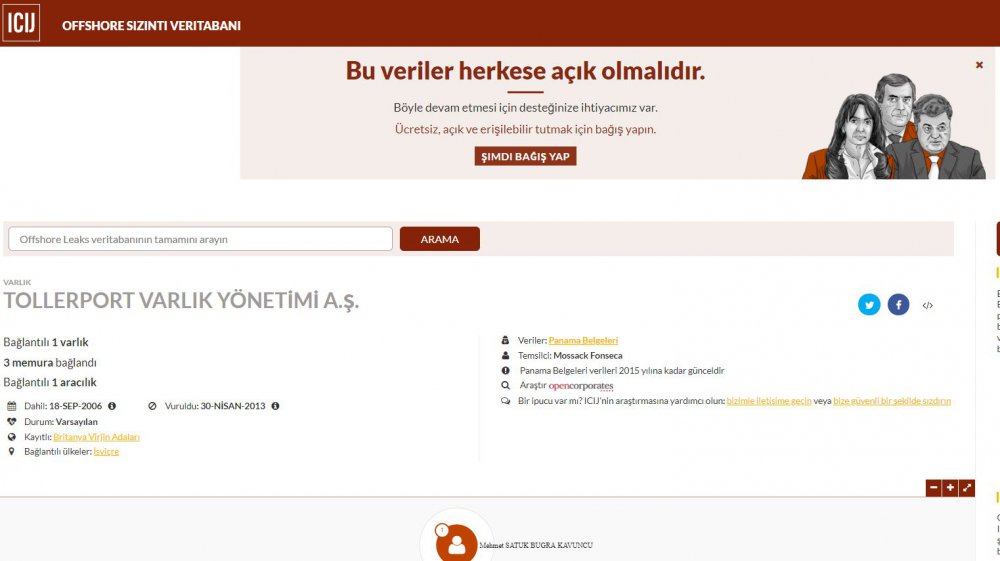Zoom in the graph with plus button
This screenshot has height=561, width=1000.
950,488
